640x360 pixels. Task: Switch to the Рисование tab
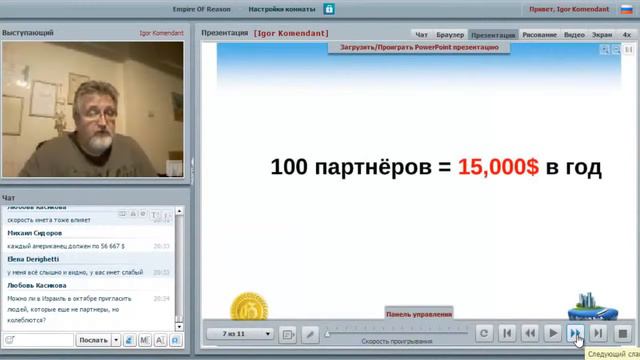[539, 35]
